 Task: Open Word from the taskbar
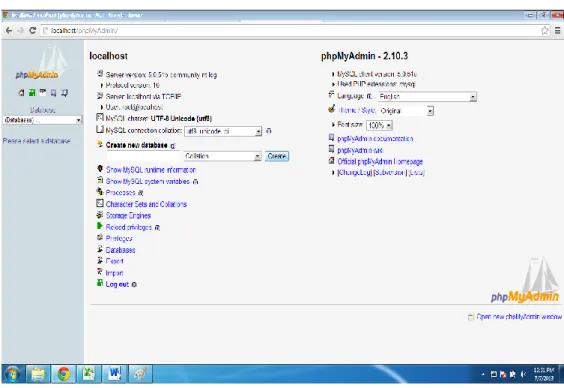tap(114, 374)
